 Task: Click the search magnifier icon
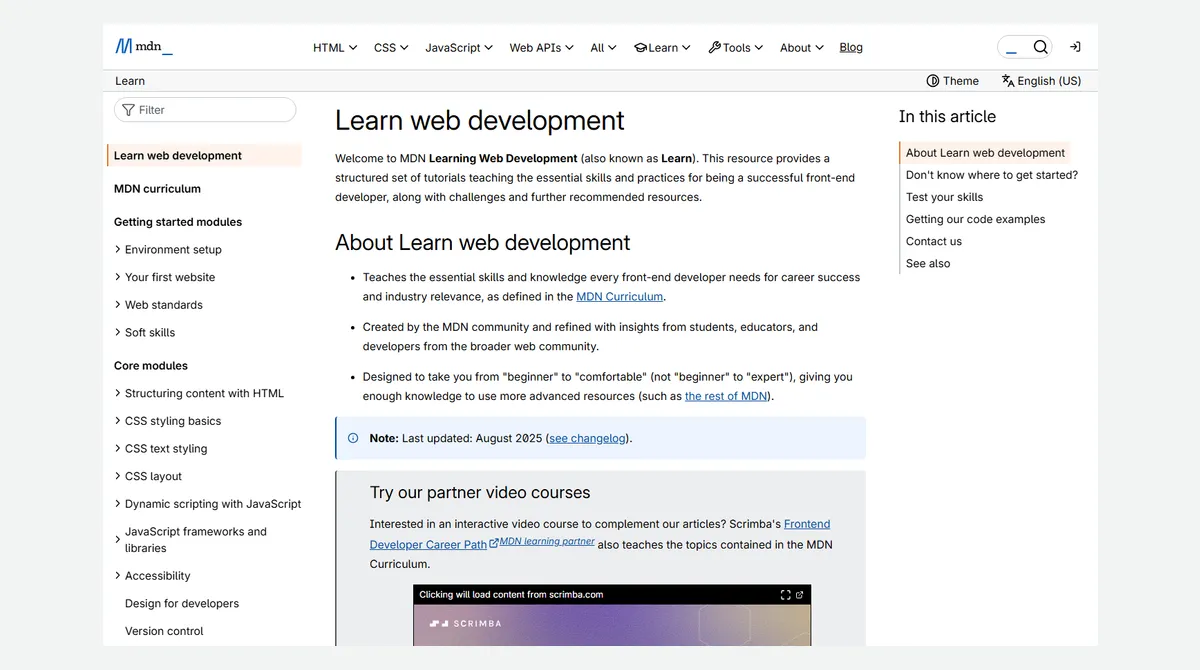click(1041, 47)
